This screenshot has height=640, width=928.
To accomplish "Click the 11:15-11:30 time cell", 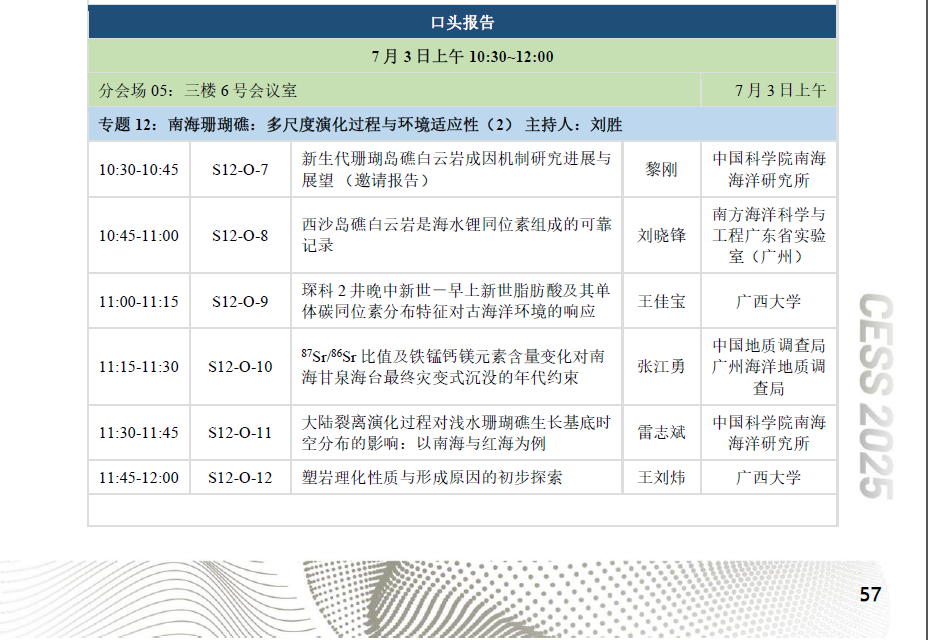I will [x=138, y=367].
